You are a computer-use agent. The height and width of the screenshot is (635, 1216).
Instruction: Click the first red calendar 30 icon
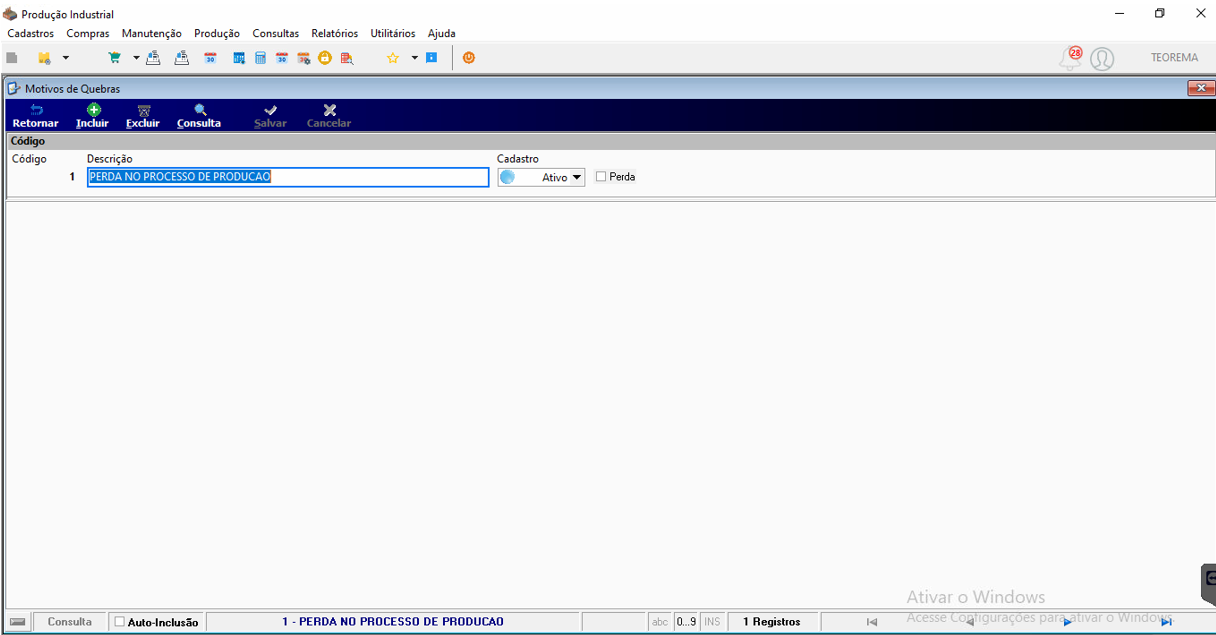[210, 58]
